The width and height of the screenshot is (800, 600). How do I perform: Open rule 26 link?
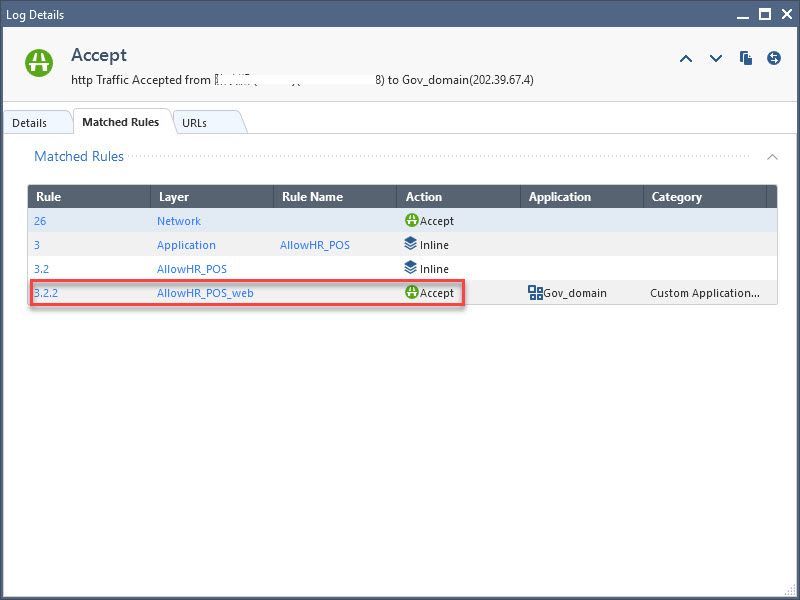tap(40, 221)
